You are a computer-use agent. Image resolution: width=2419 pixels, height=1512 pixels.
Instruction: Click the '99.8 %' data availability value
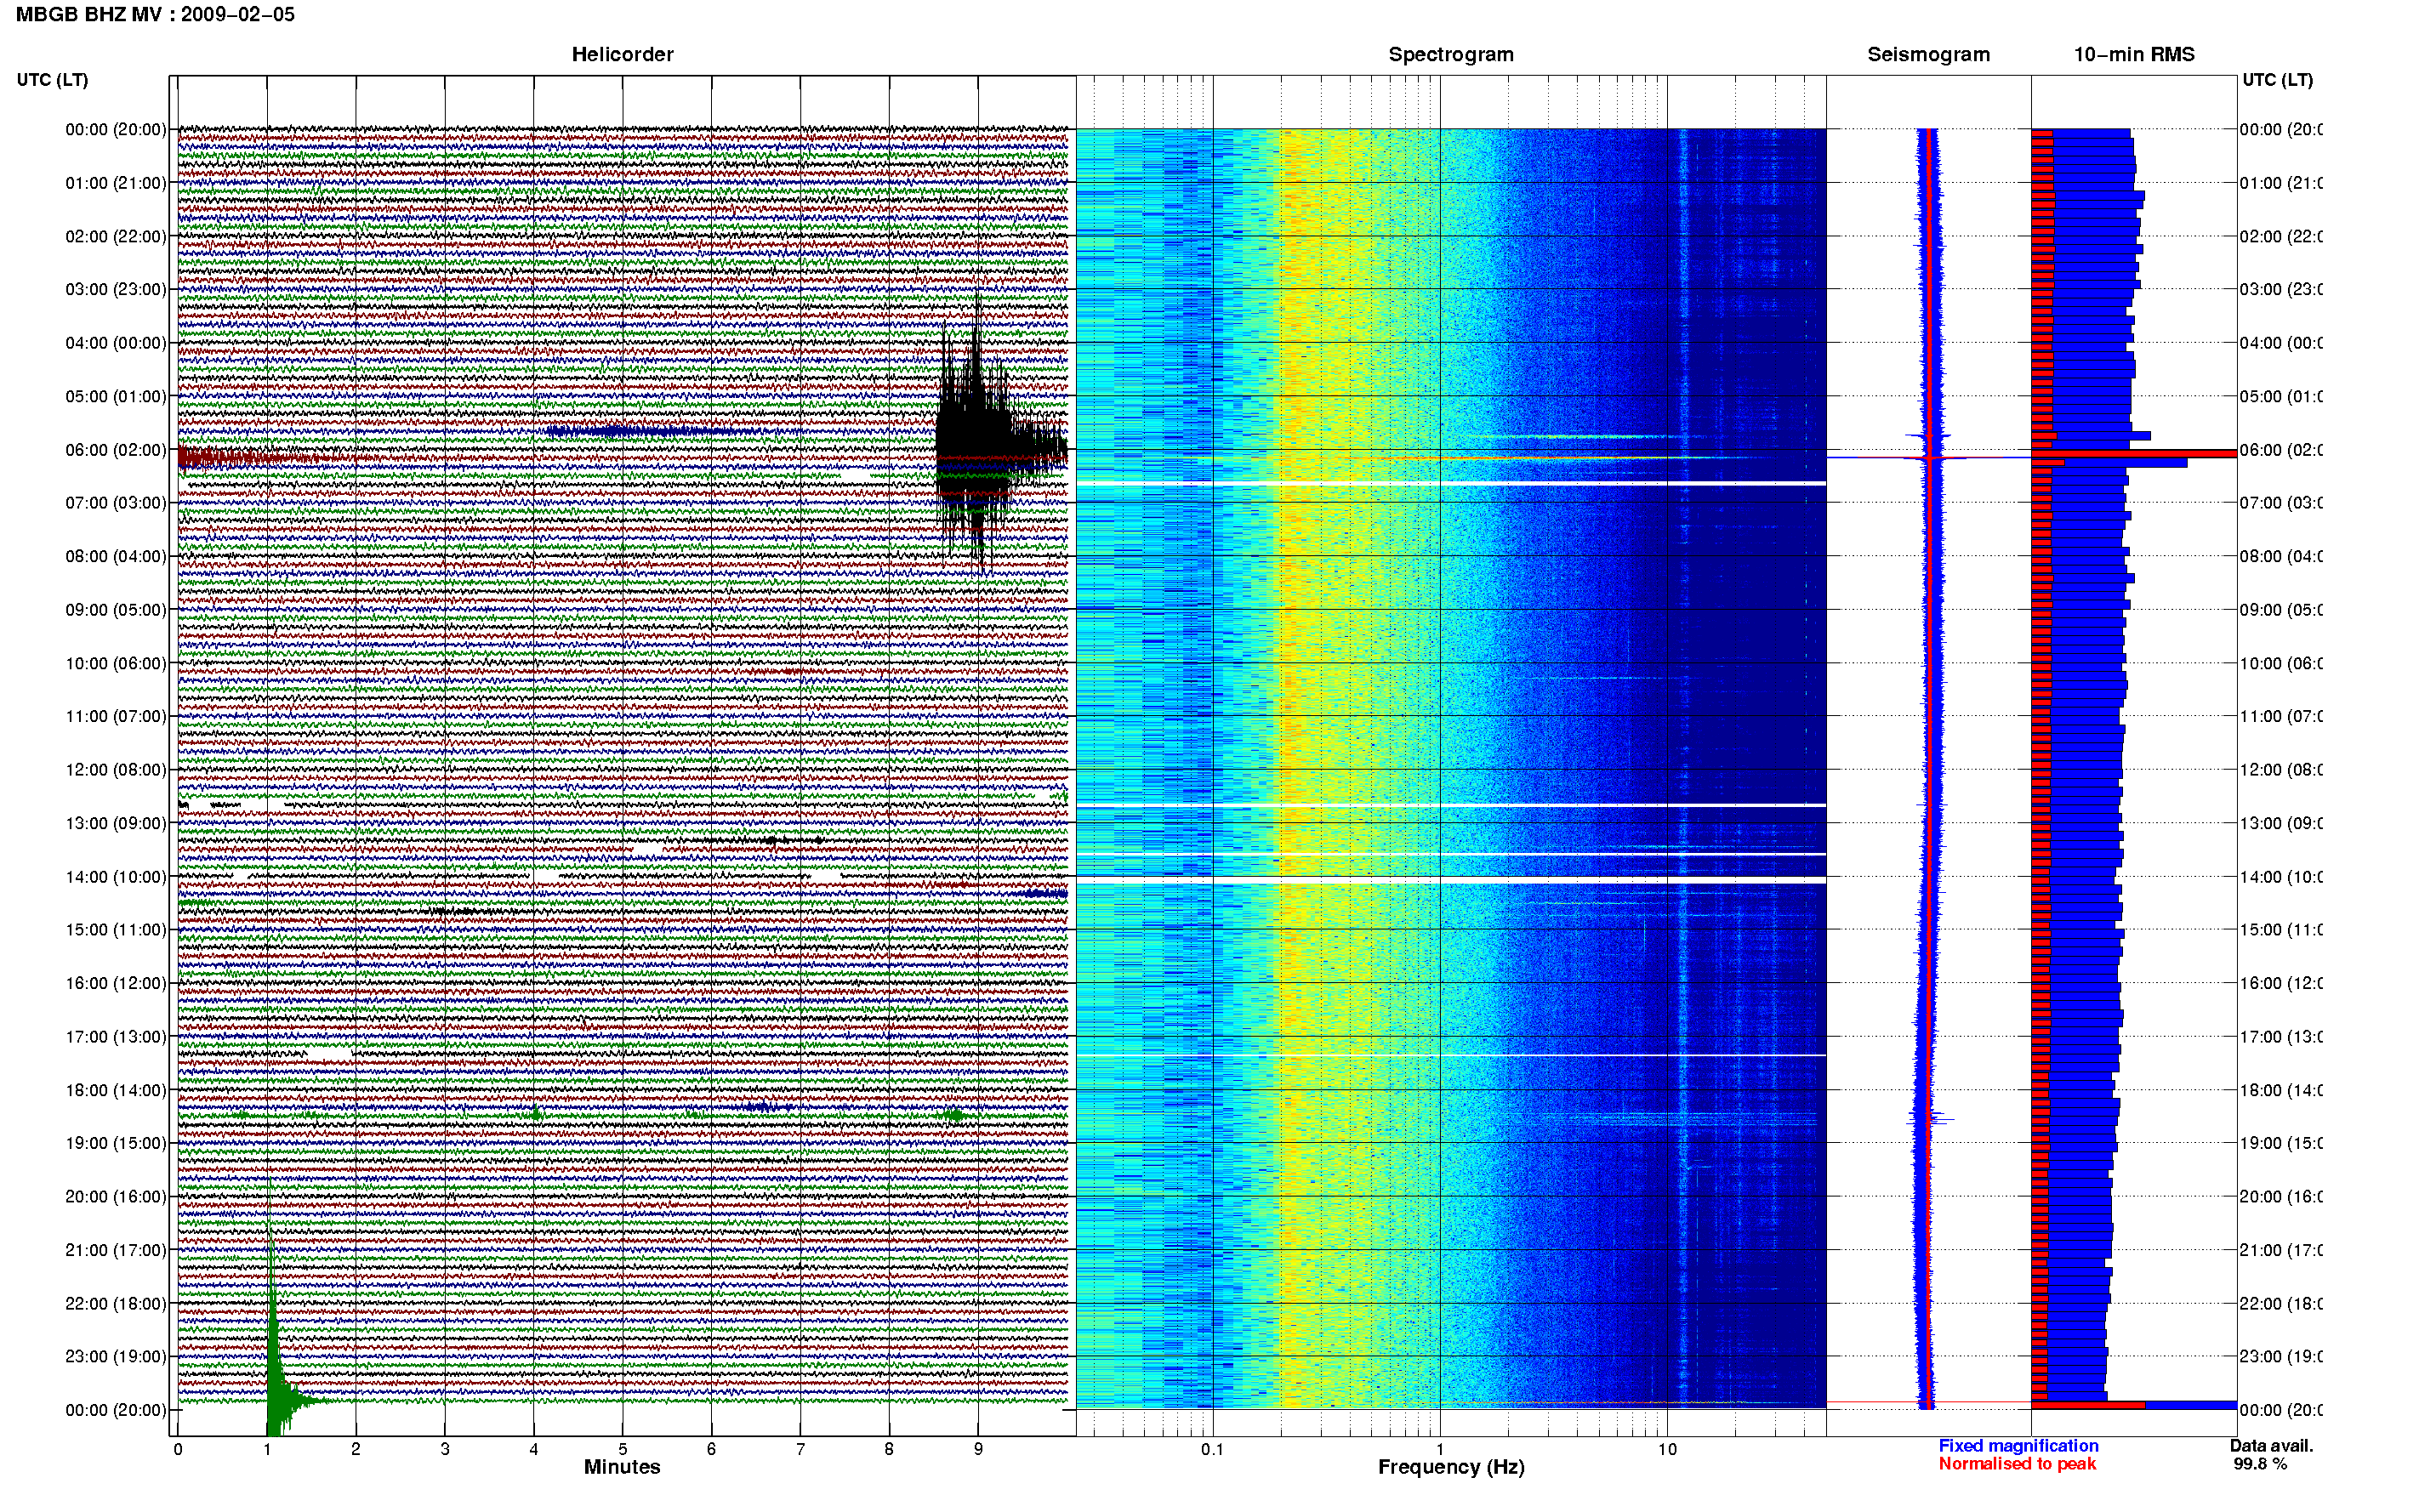coord(2260,1464)
